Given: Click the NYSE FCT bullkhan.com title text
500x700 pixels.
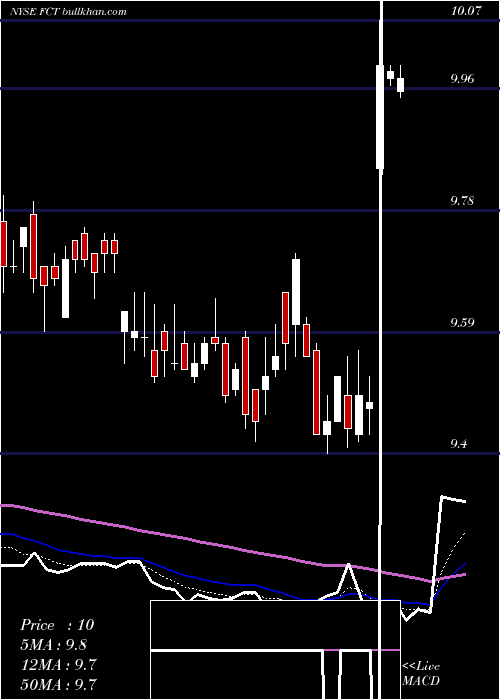Looking at the screenshot, I should point(68,11).
